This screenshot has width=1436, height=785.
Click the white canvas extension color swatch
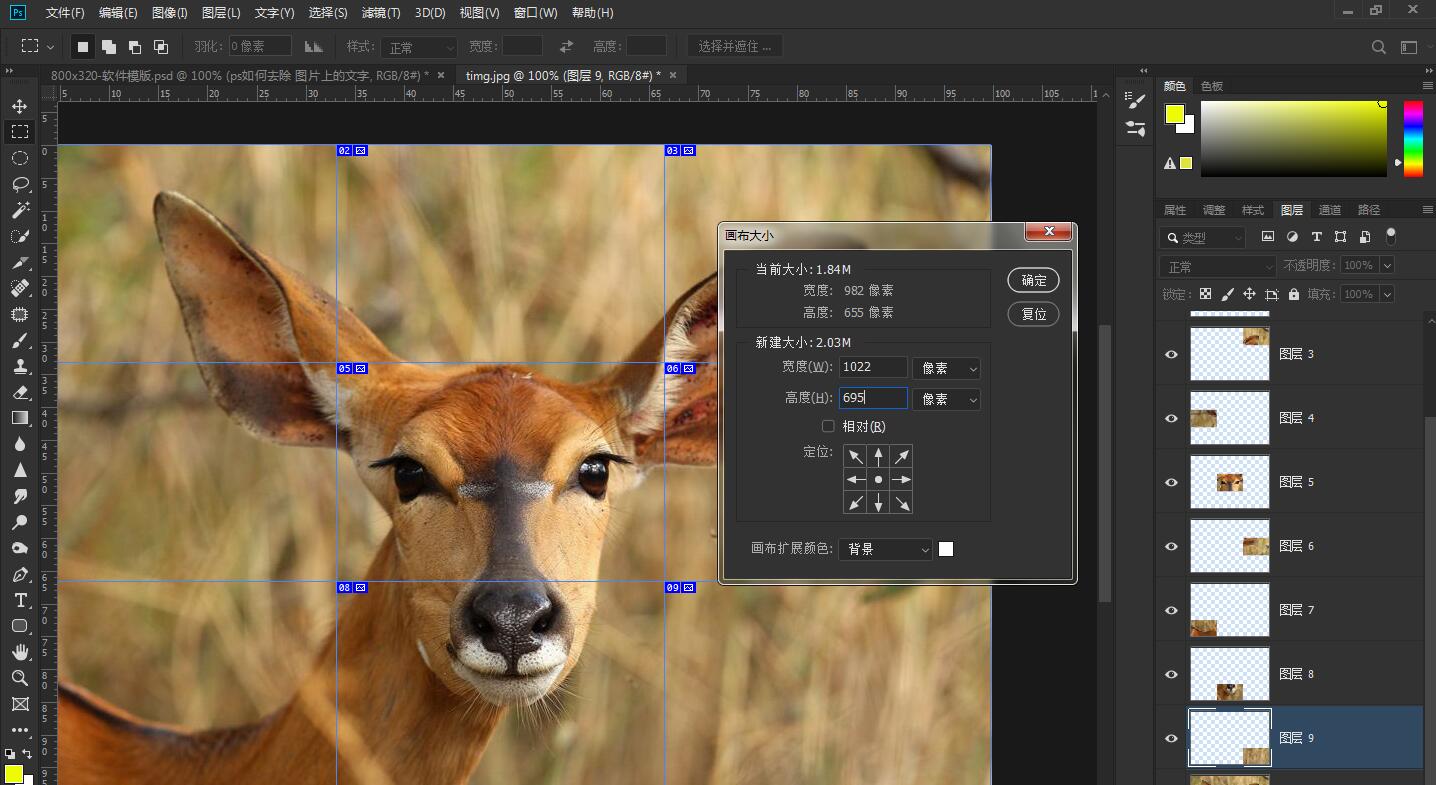(x=946, y=549)
